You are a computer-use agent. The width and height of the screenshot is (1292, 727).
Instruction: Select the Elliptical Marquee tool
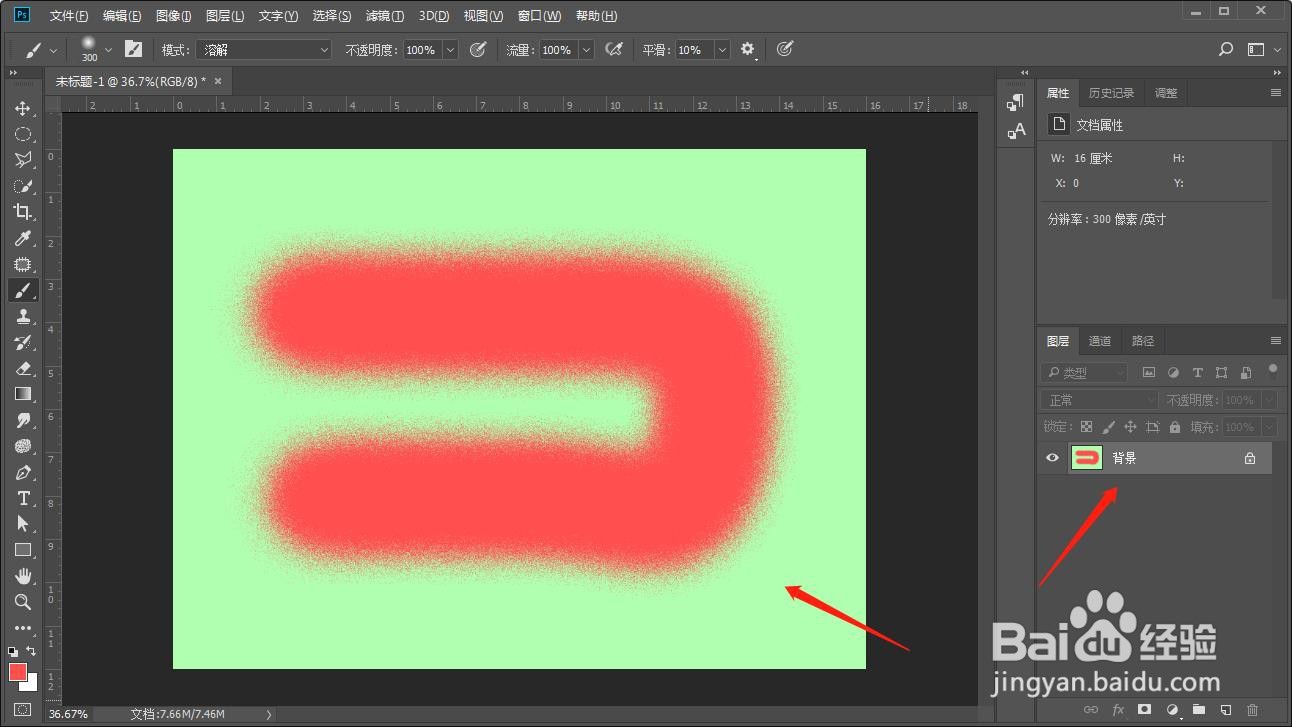(23, 134)
